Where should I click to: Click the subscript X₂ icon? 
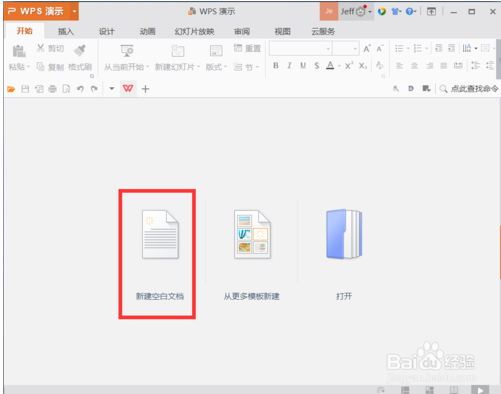pos(363,66)
